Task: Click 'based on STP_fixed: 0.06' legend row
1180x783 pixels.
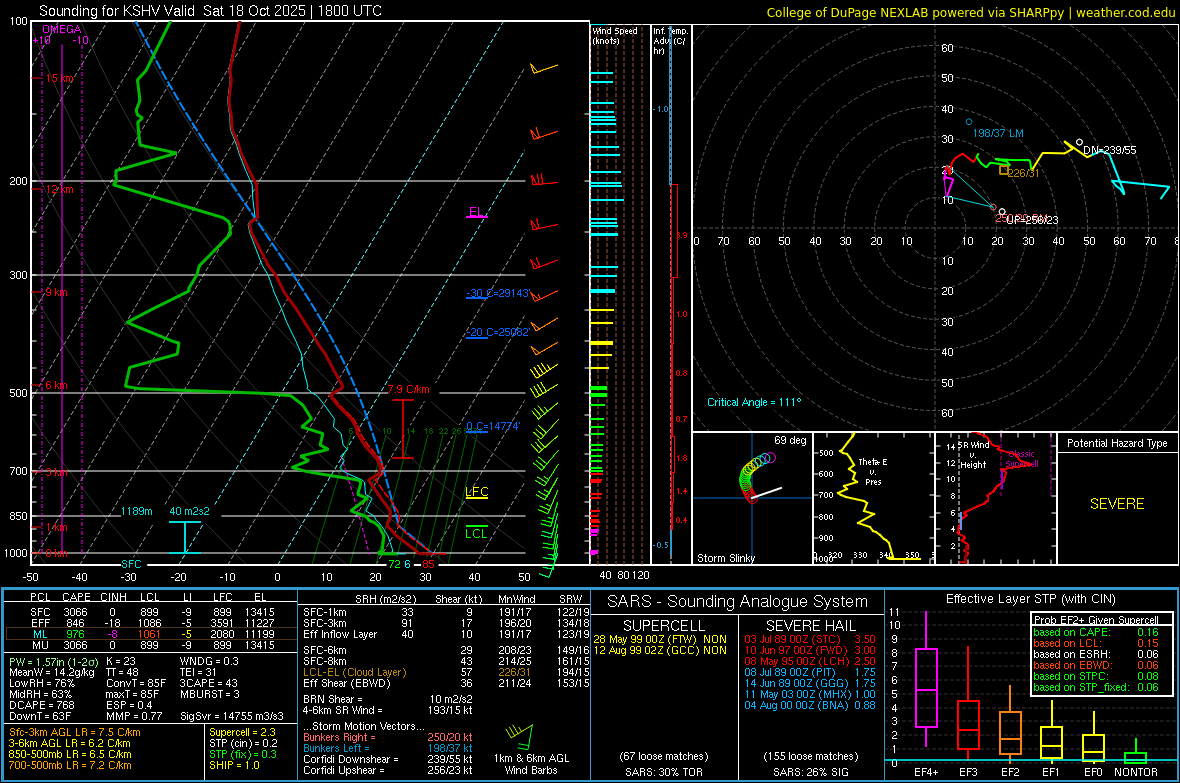Action: pyautogui.click(x=1096, y=687)
